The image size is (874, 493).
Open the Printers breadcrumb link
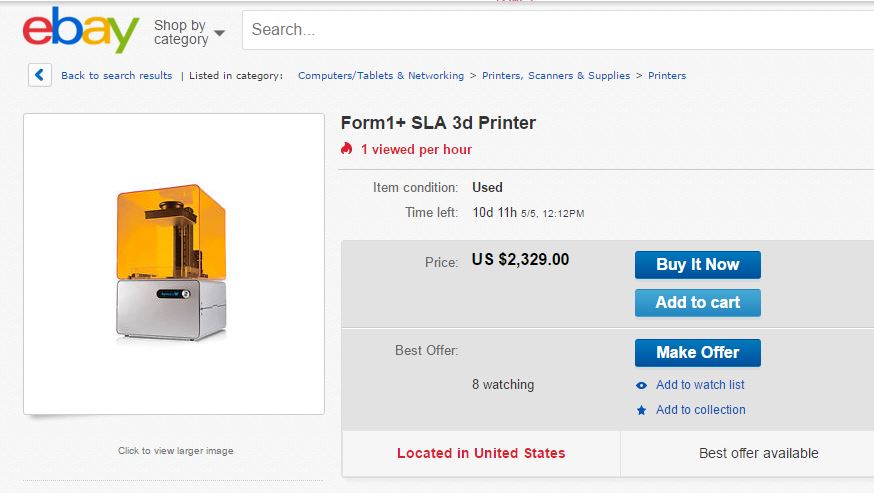pyautogui.click(x=667, y=76)
